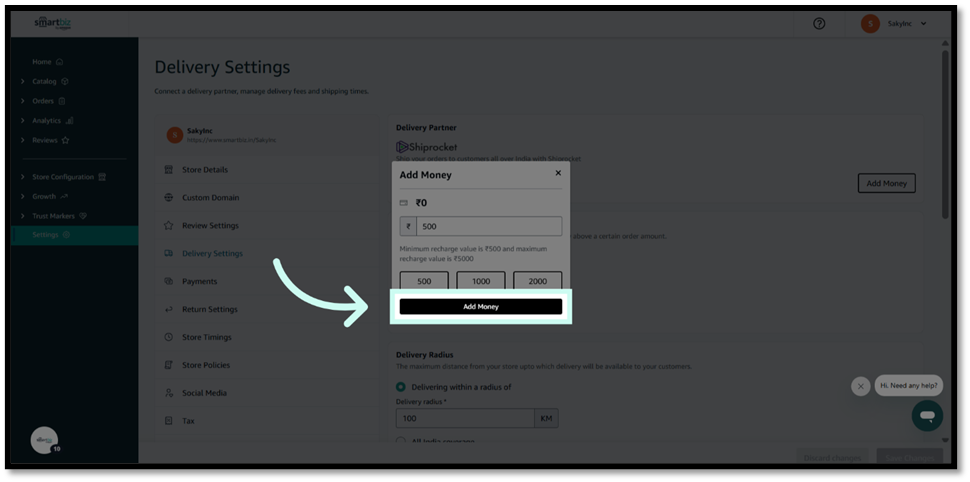This screenshot has width=970, height=482.
Task: Click the help question mark icon
Action: 819,23
